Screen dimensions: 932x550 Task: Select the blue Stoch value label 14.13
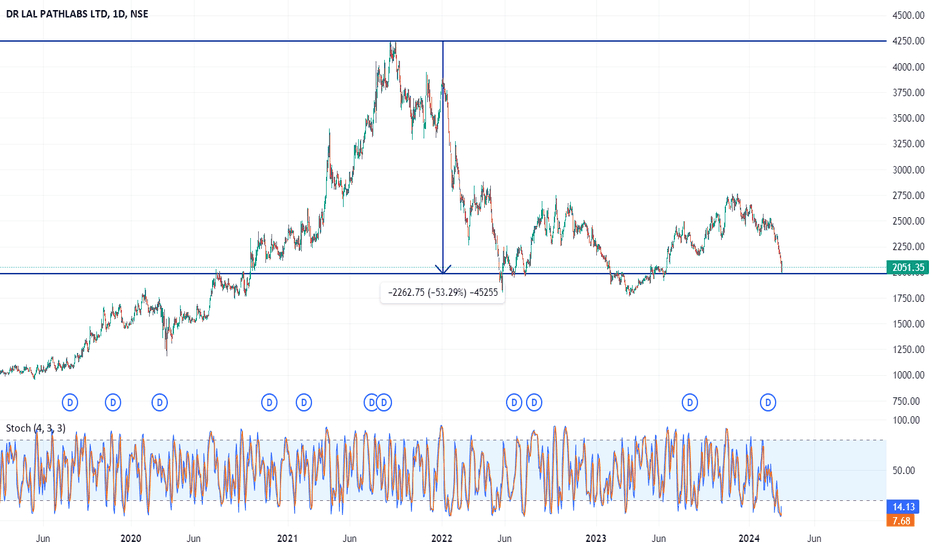coord(902,507)
